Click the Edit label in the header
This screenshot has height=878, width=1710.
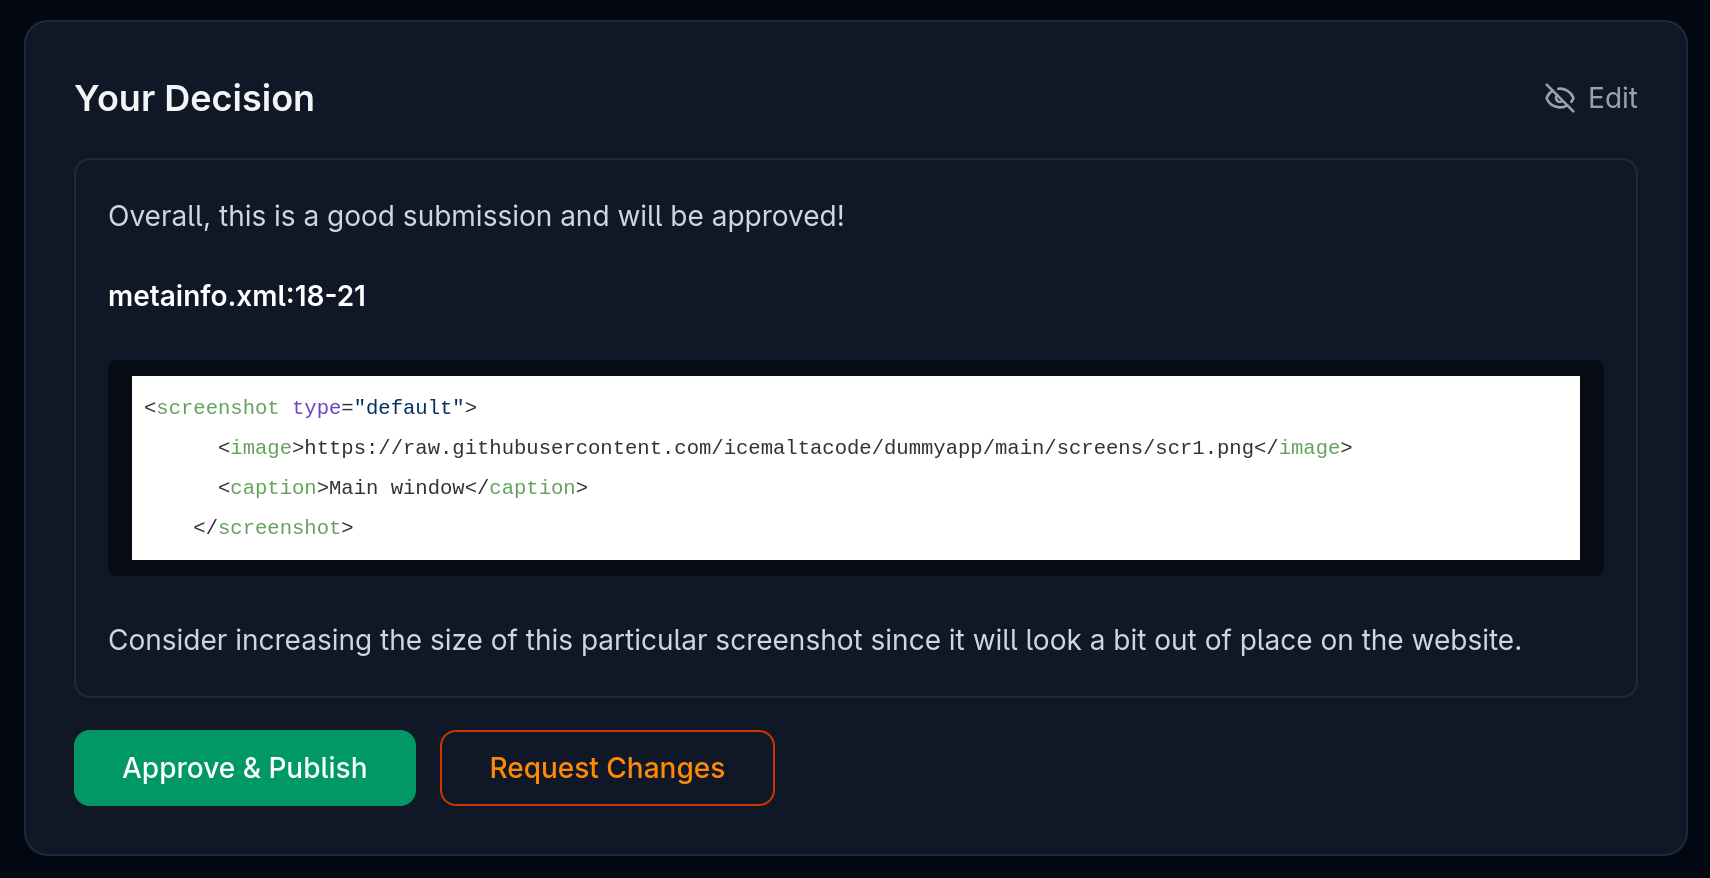pos(1612,98)
